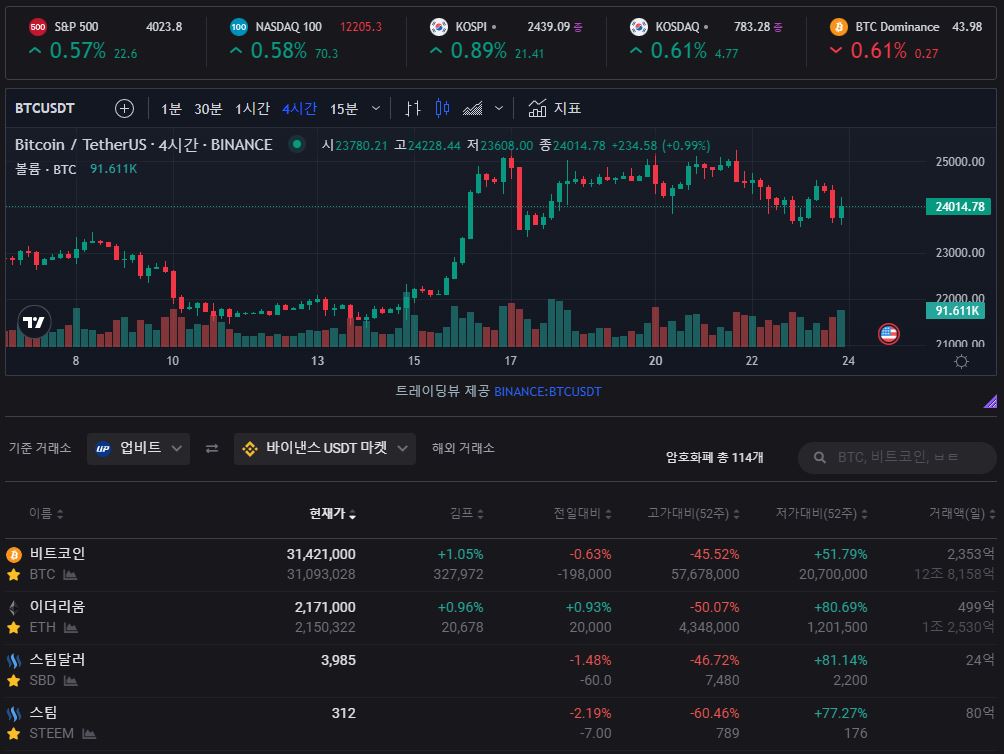Open the mini chart icon next to SBD
This screenshot has width=1004, height=754.
coord(71,681)
